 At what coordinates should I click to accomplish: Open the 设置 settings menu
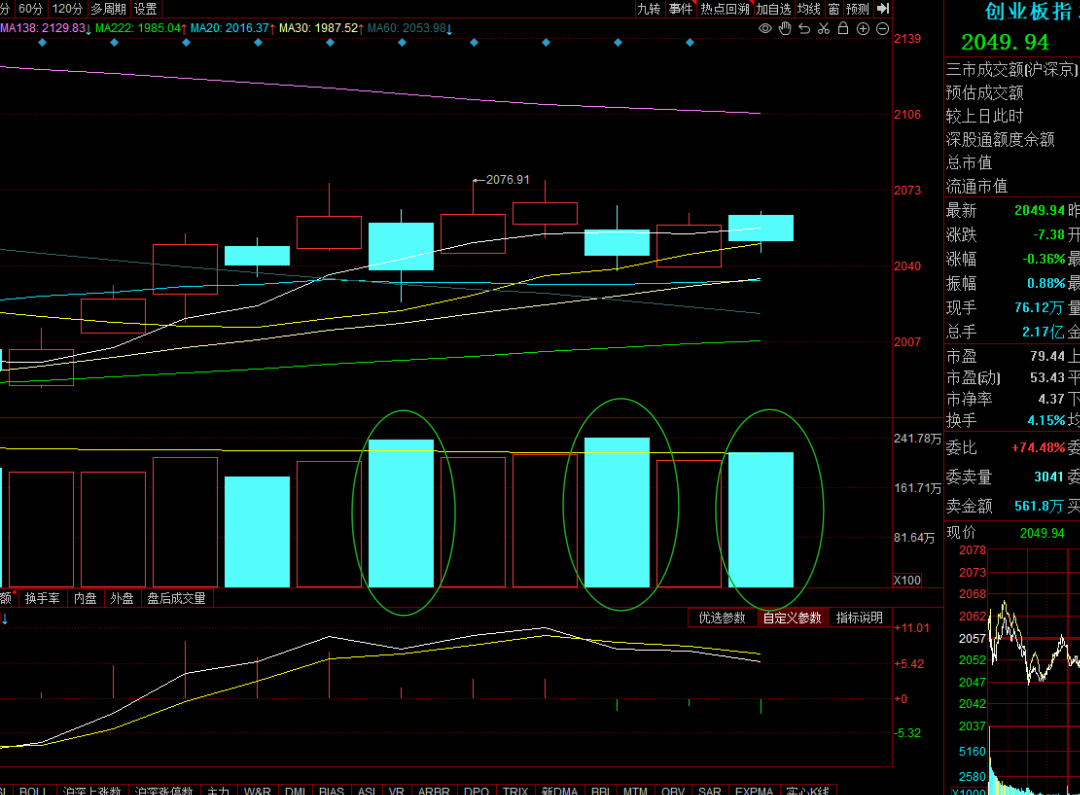point(145,9)
